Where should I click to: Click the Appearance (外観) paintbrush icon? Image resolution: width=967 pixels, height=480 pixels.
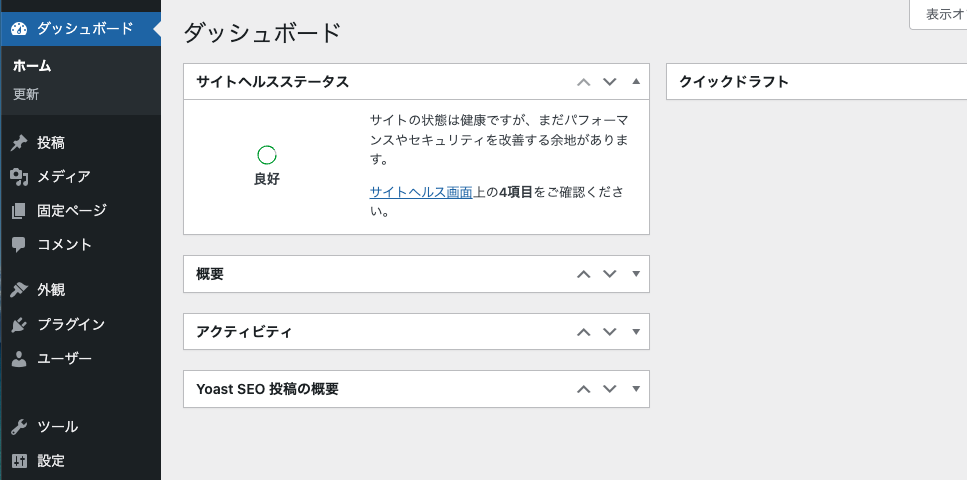[x=19, y=290]
